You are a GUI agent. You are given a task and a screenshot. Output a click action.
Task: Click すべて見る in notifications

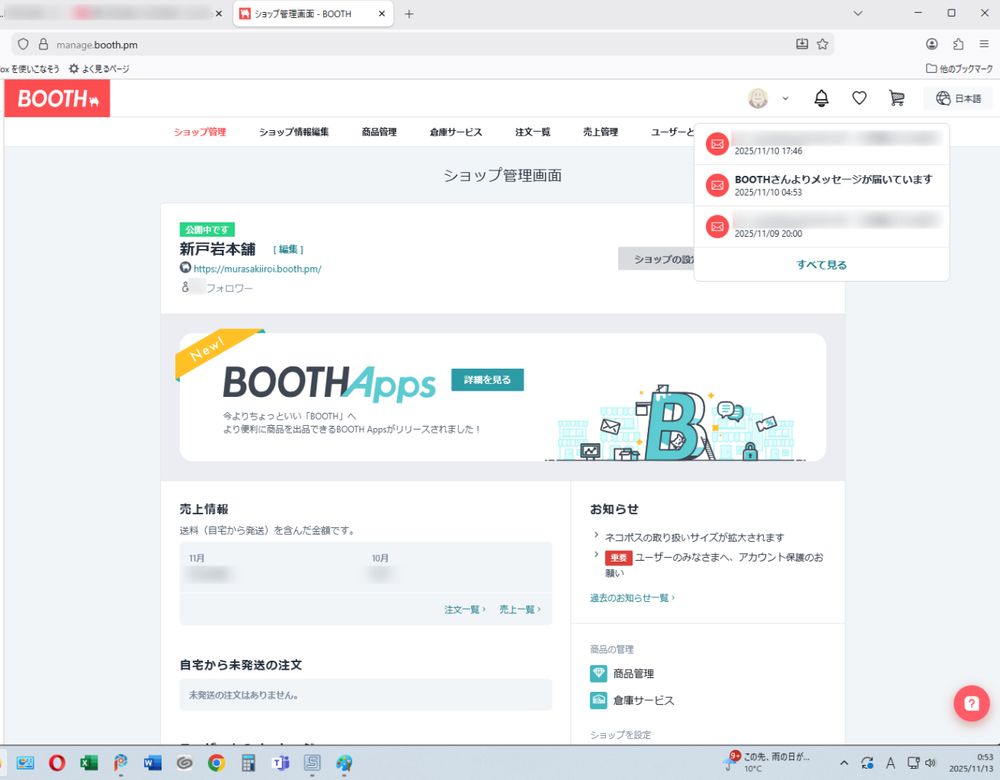pos(821,265)
